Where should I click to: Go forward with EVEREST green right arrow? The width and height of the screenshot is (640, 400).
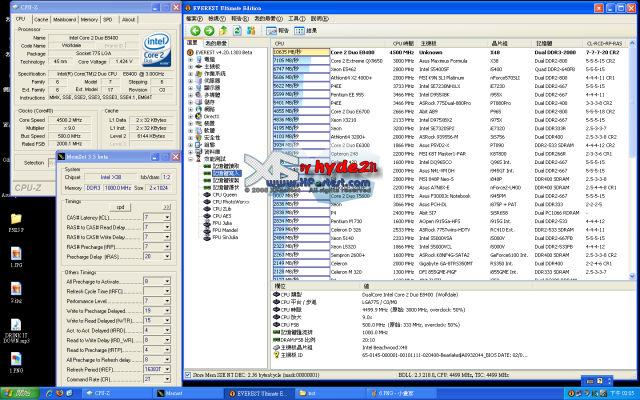point(209,31)
